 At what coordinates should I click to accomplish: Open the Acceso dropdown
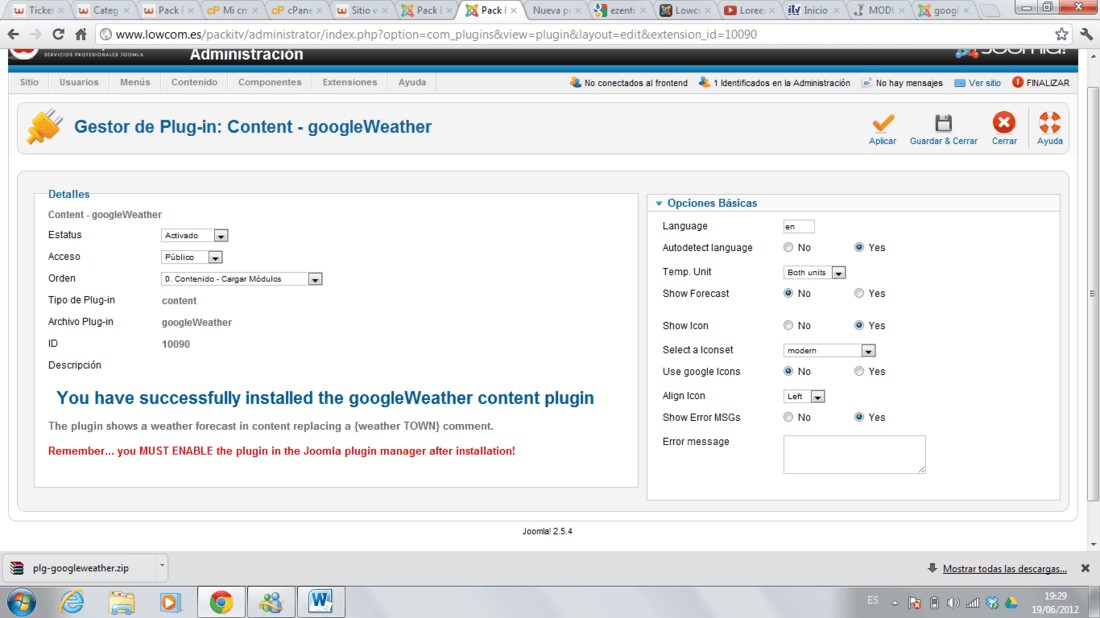coord(192,257)
